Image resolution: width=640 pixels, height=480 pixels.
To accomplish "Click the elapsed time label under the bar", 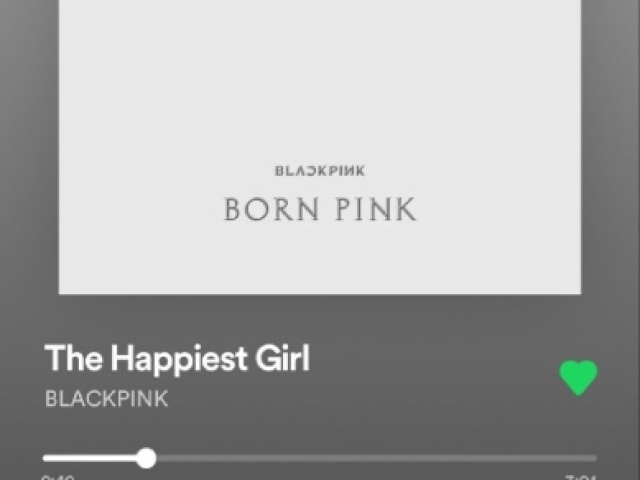I will (x=58, y=477).
